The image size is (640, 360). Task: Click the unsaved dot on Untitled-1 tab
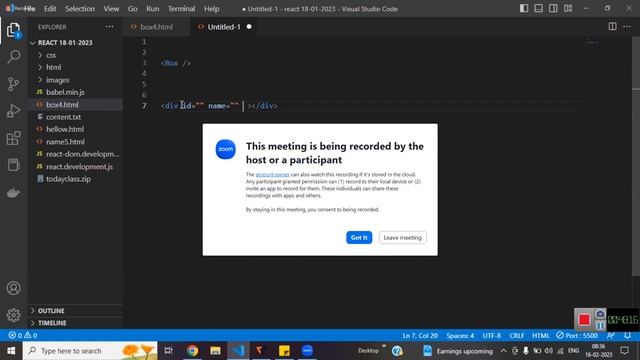(x=249, y=27)
